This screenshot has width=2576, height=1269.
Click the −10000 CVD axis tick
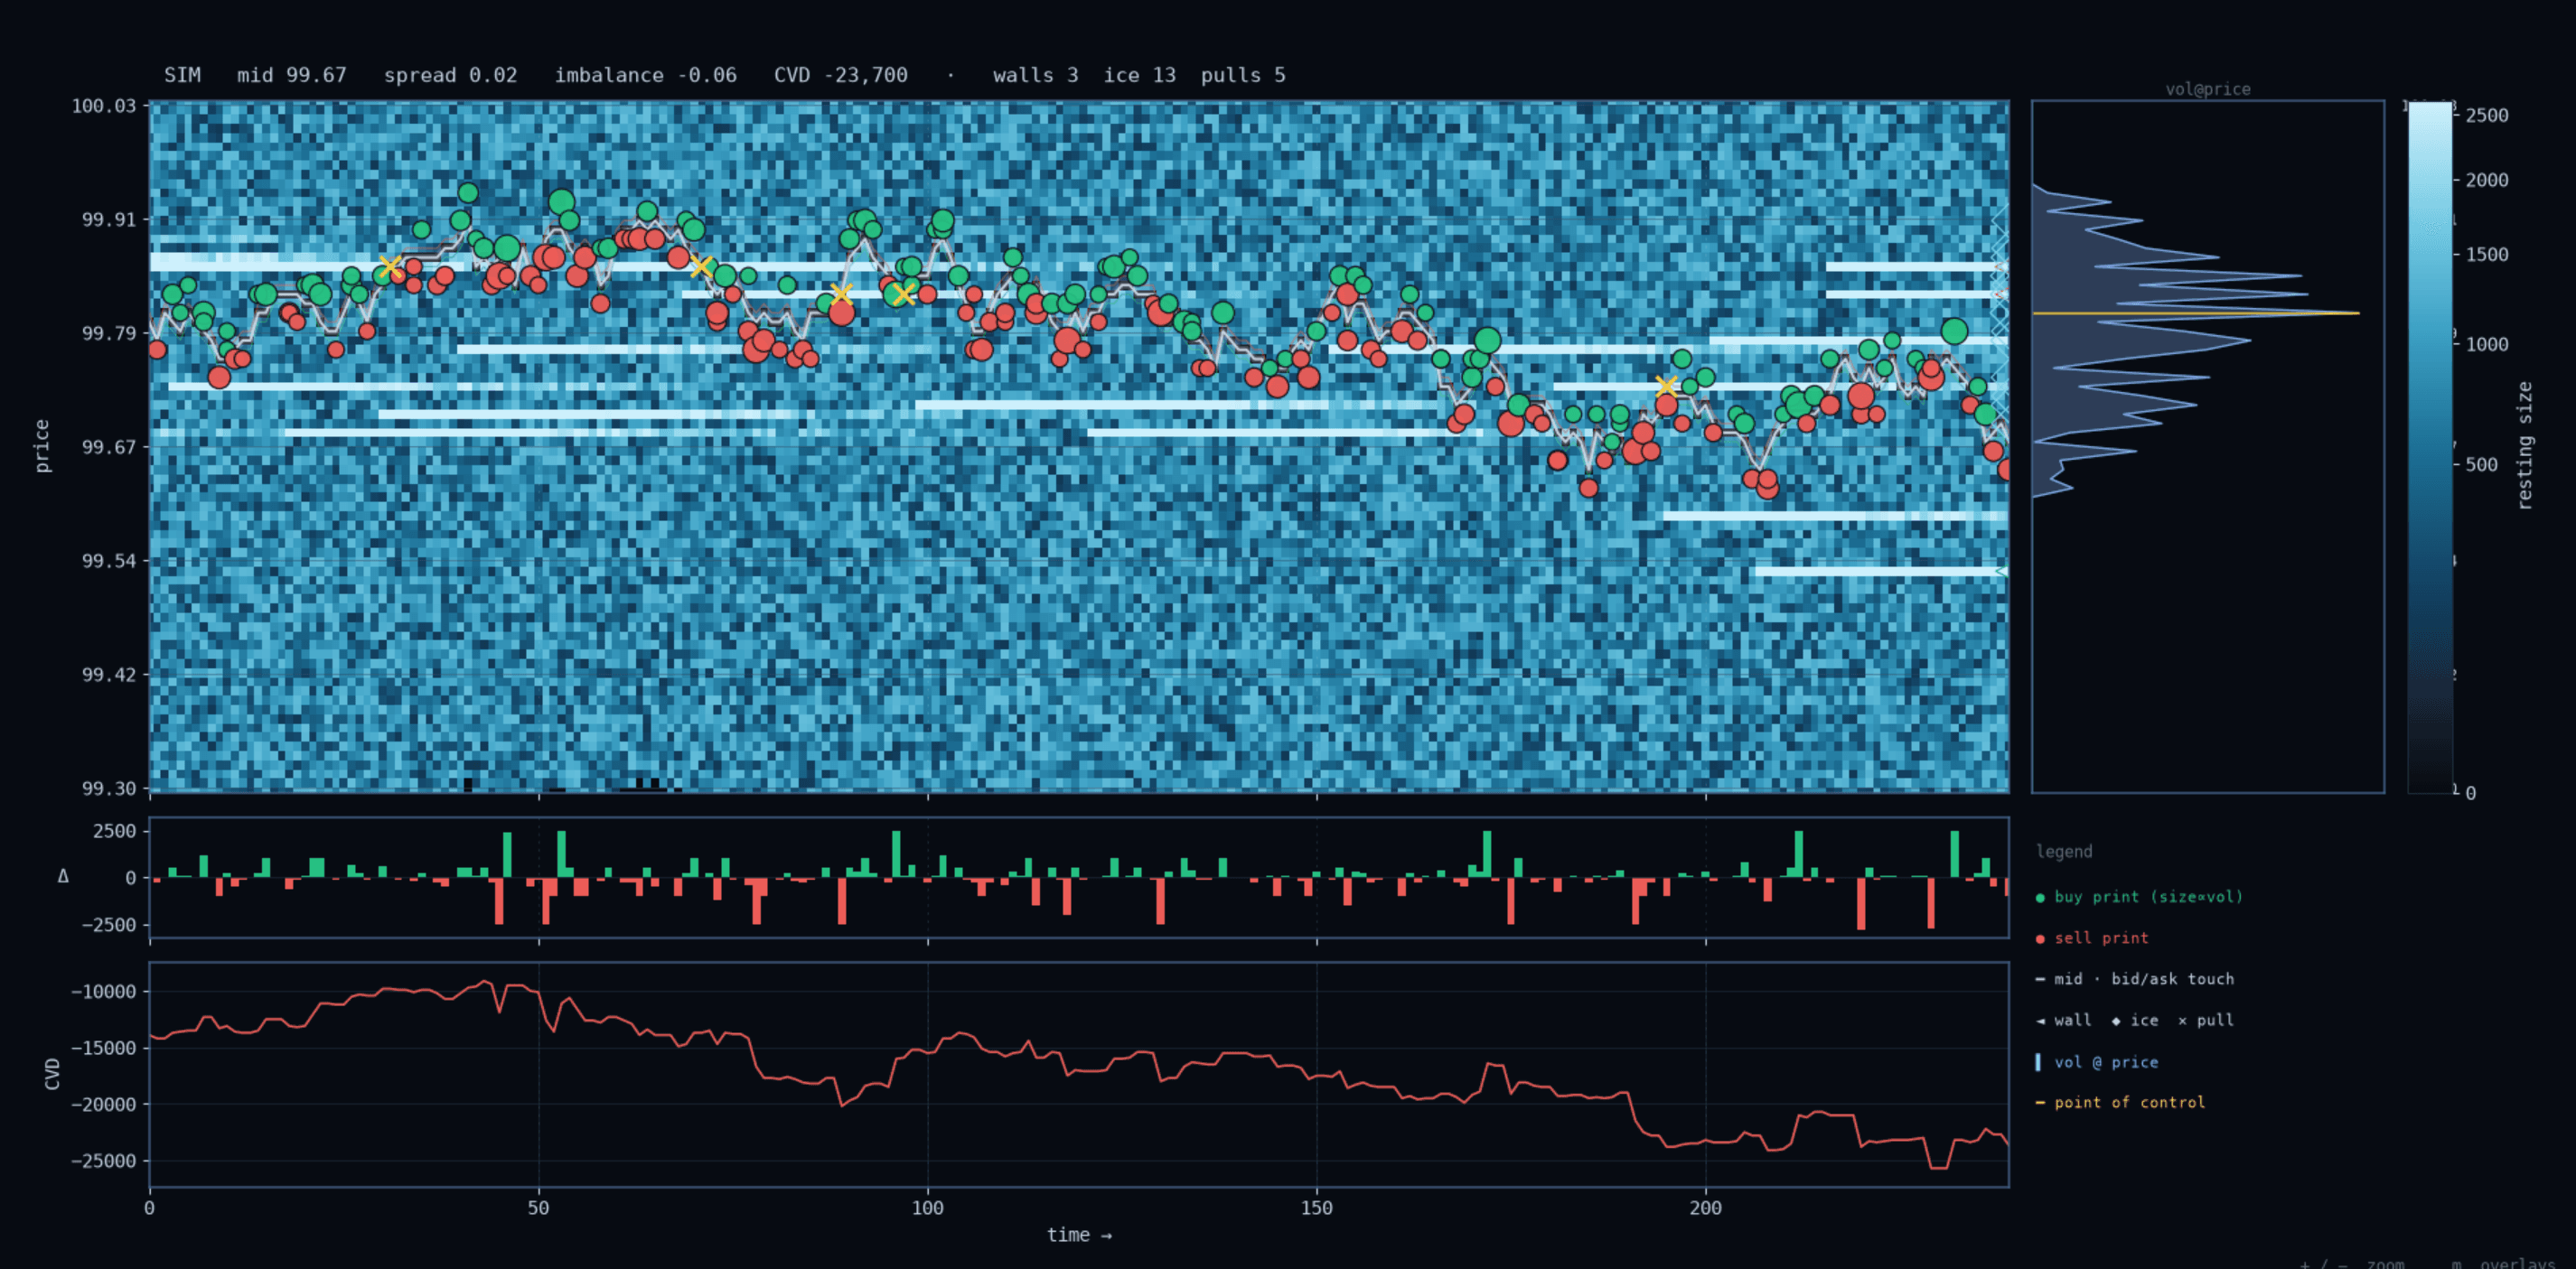(103, 992)
